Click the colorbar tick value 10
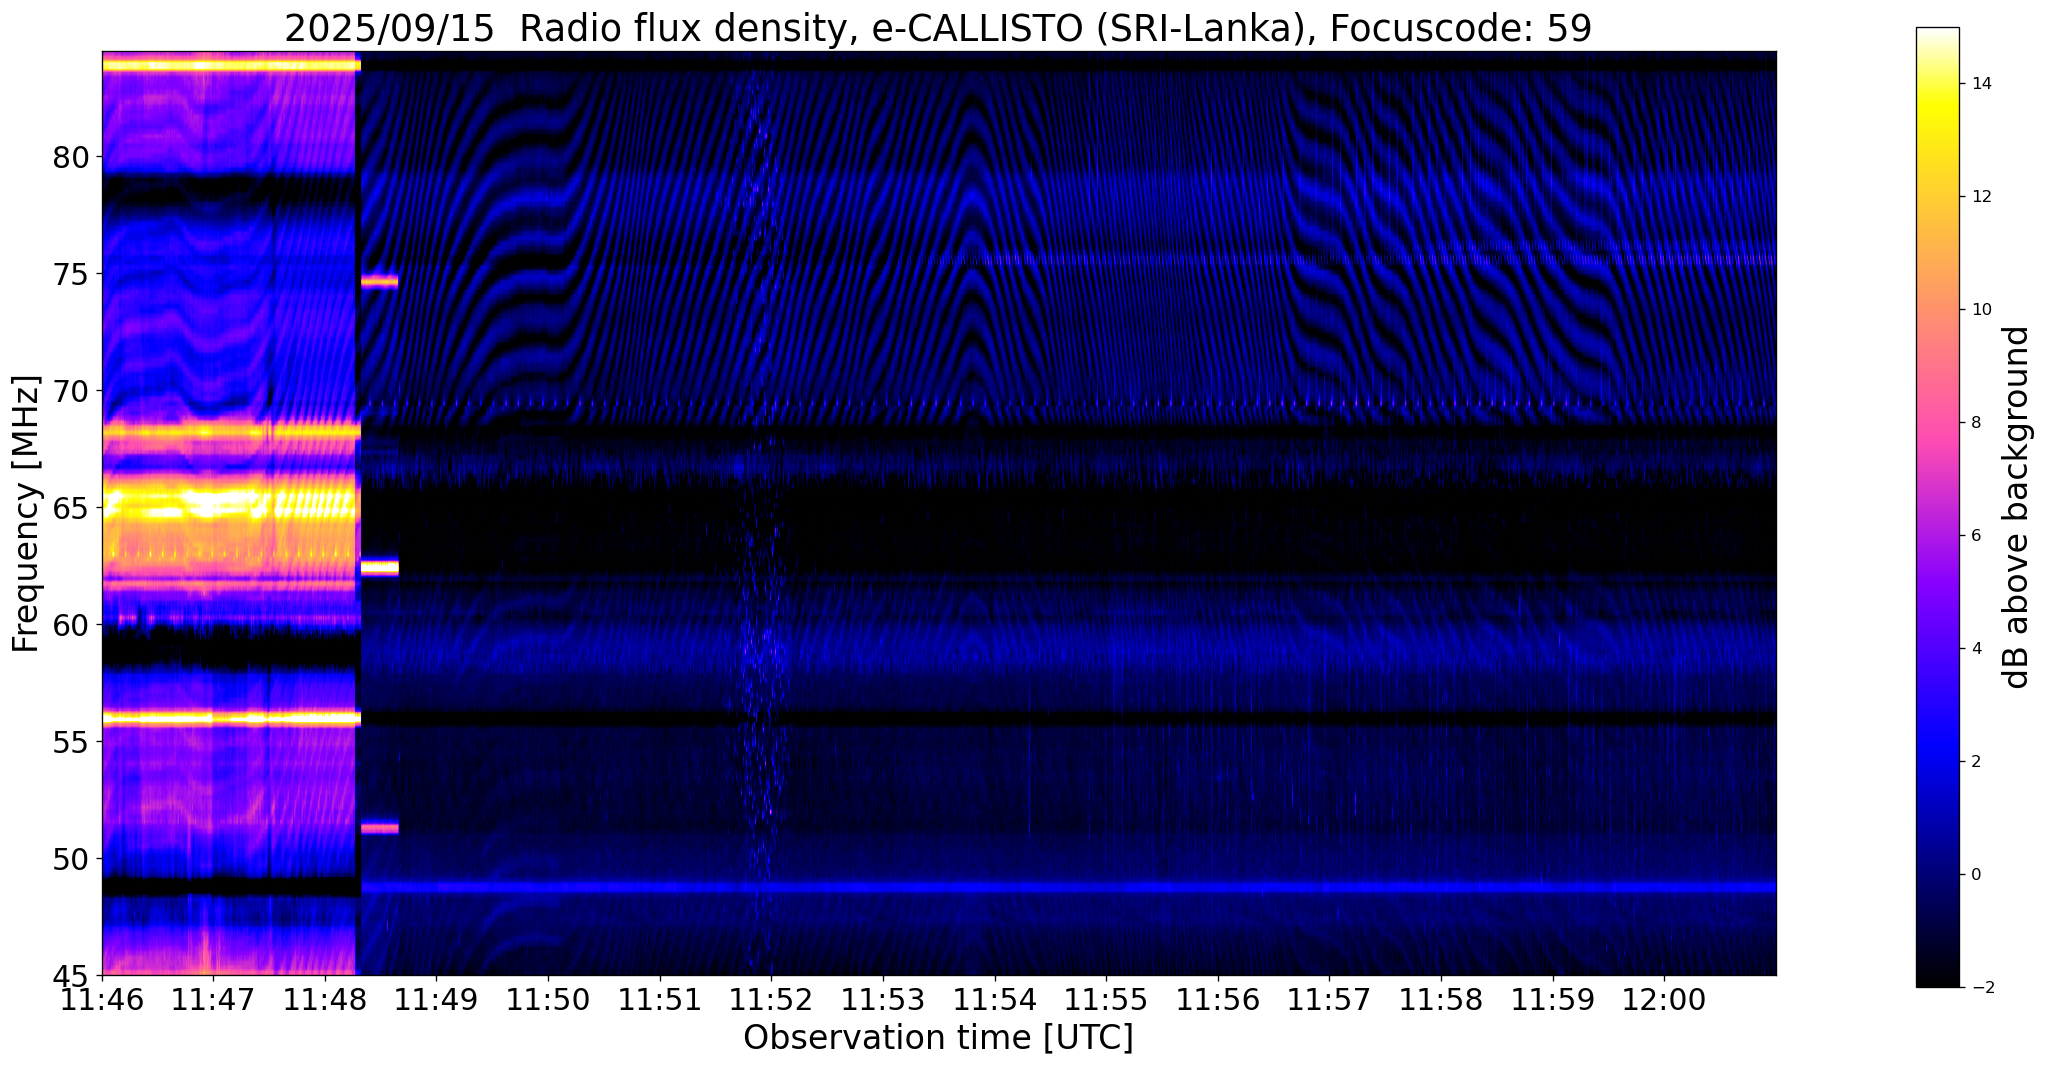The width and height of the screenshot is (2047, 1067). 1981,310
